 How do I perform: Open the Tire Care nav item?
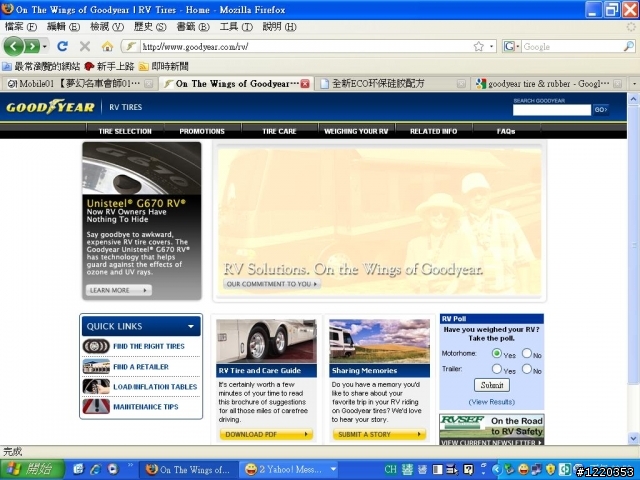[279, 131]
